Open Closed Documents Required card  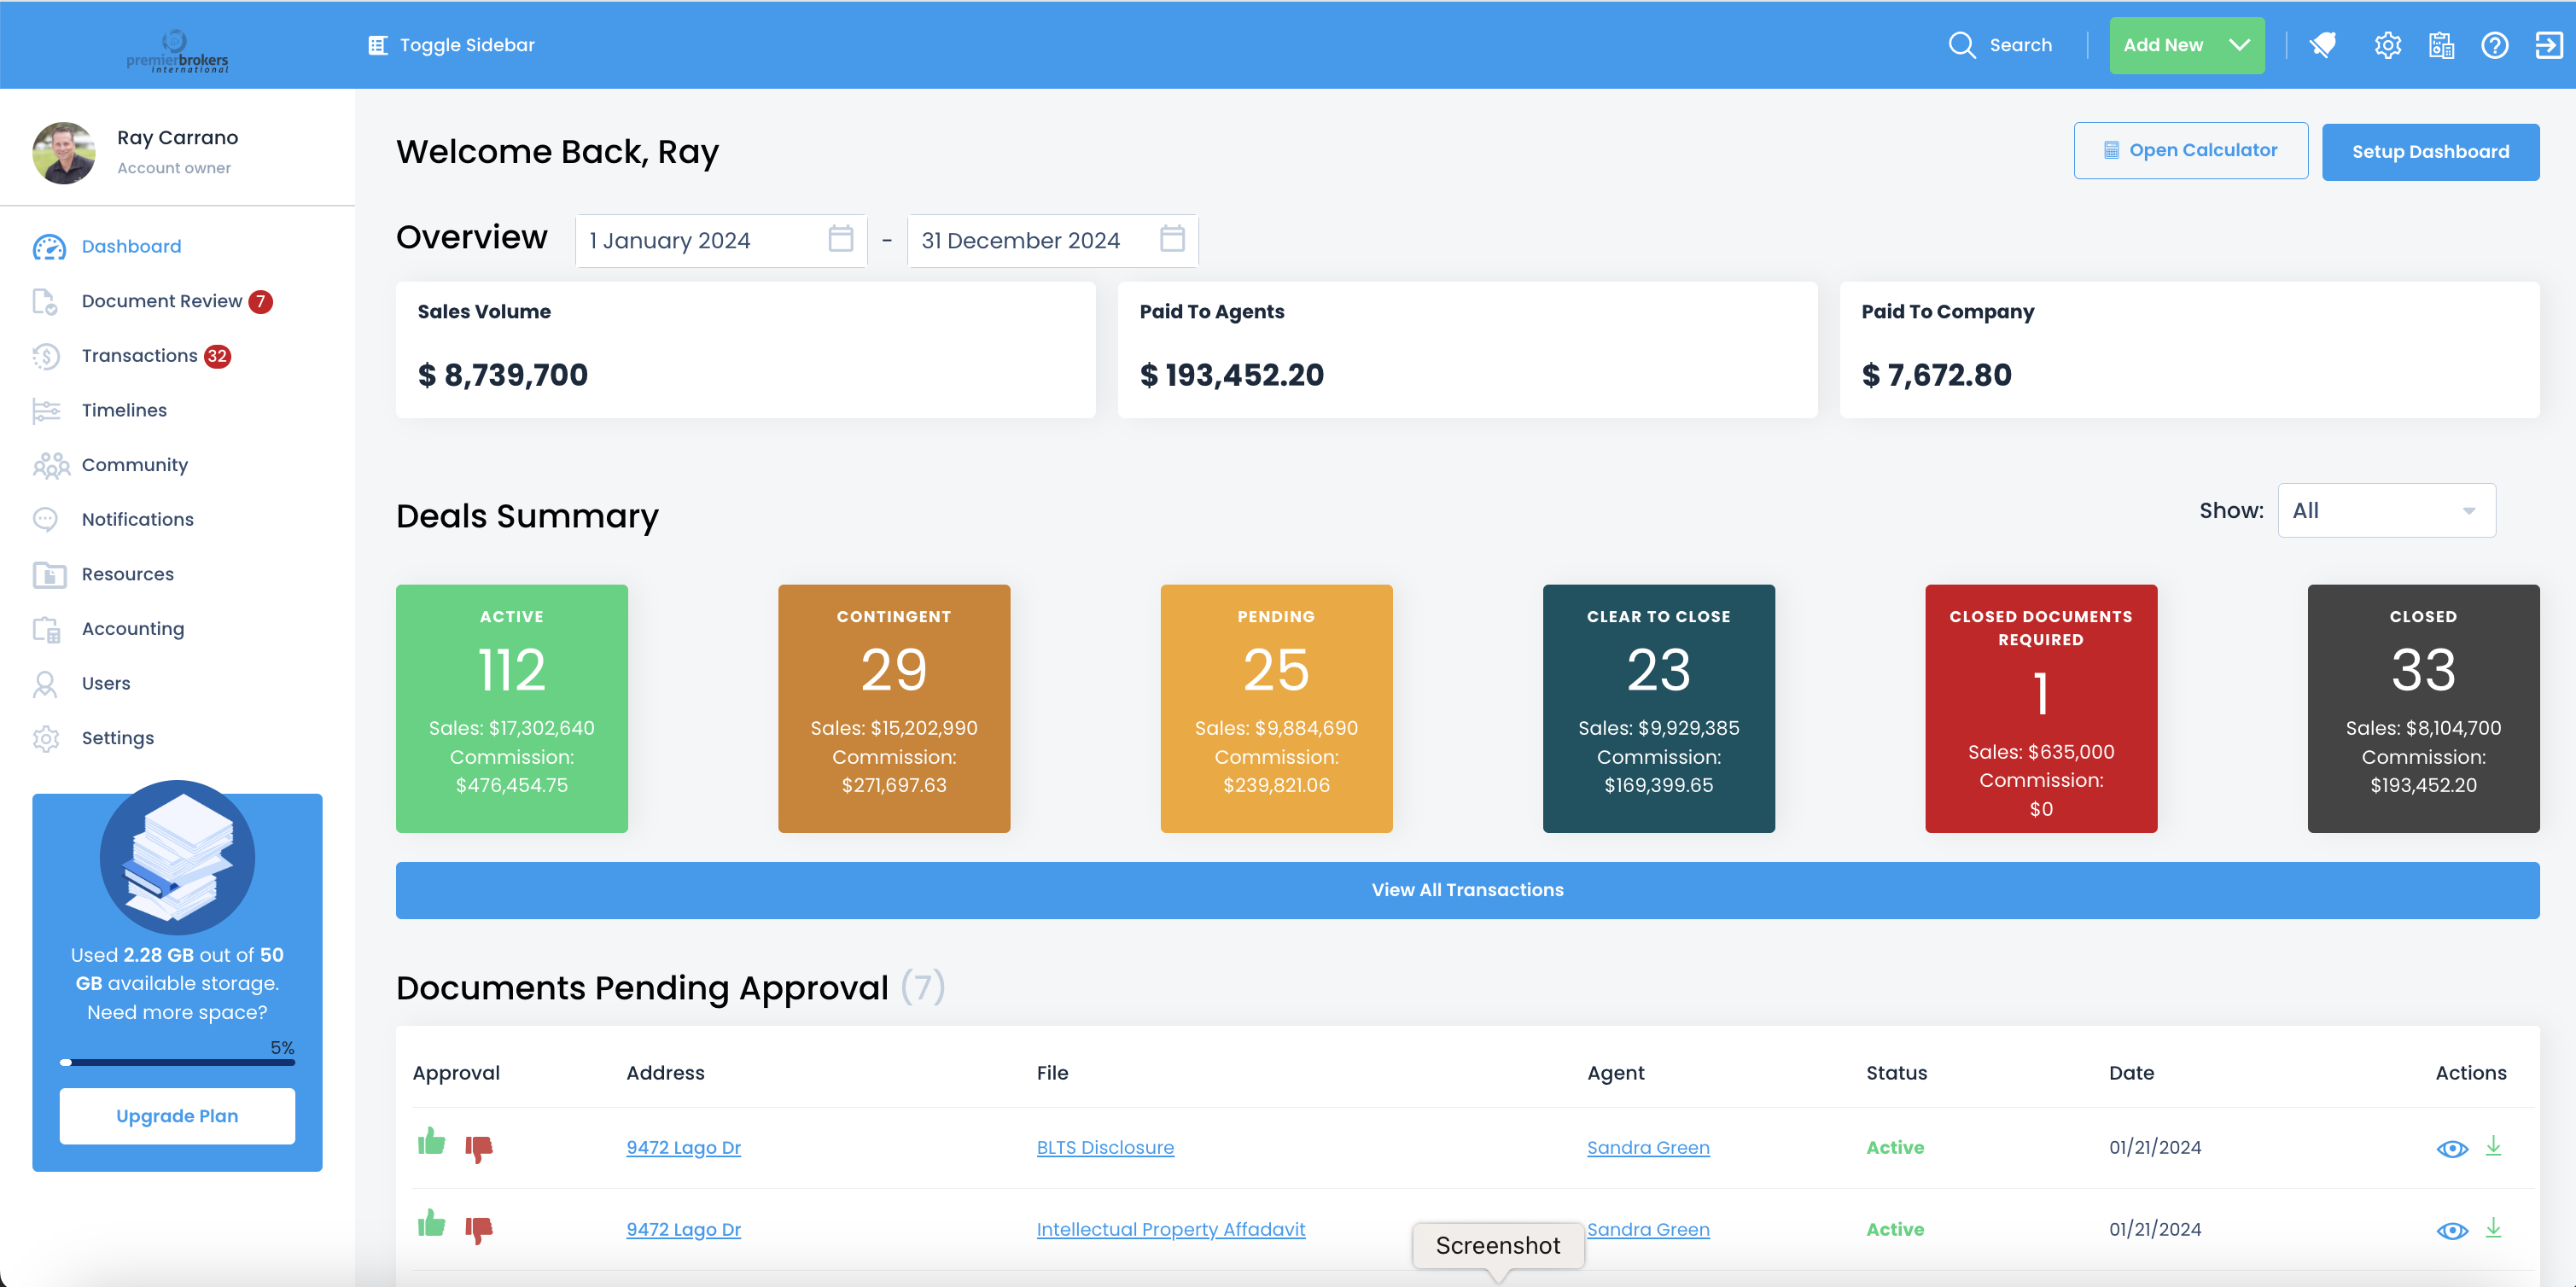(2041, 709)
